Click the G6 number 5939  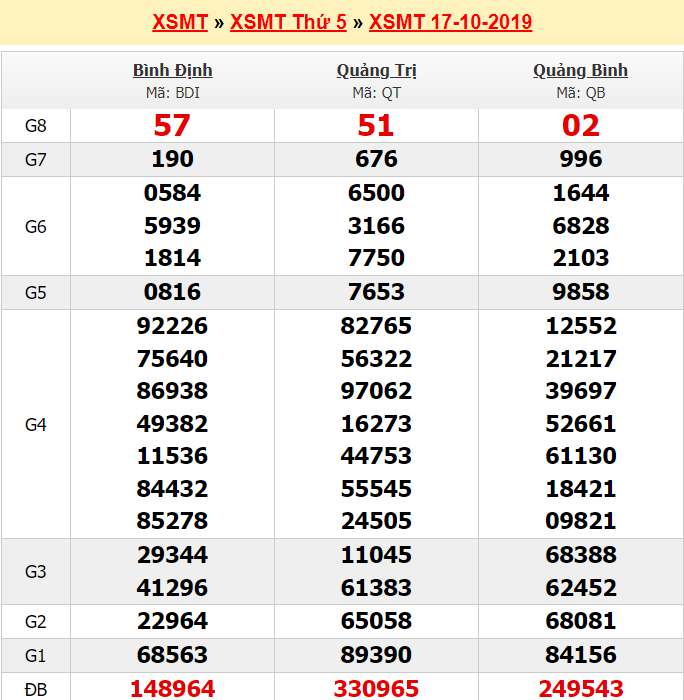pos(172,226)
